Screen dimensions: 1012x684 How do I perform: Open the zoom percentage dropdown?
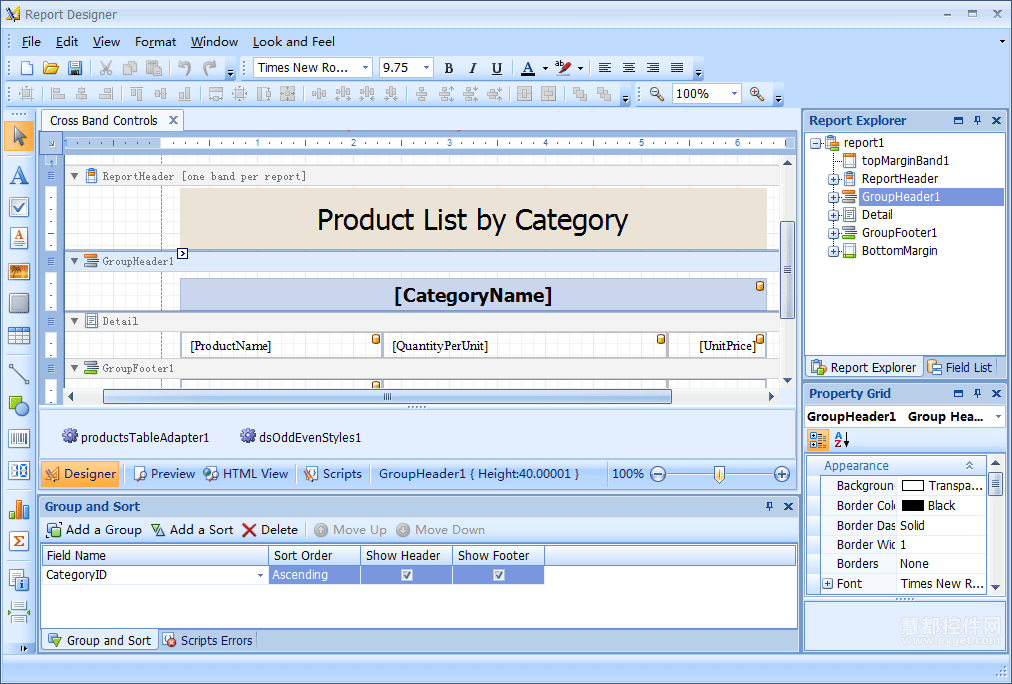click(734, 94)
